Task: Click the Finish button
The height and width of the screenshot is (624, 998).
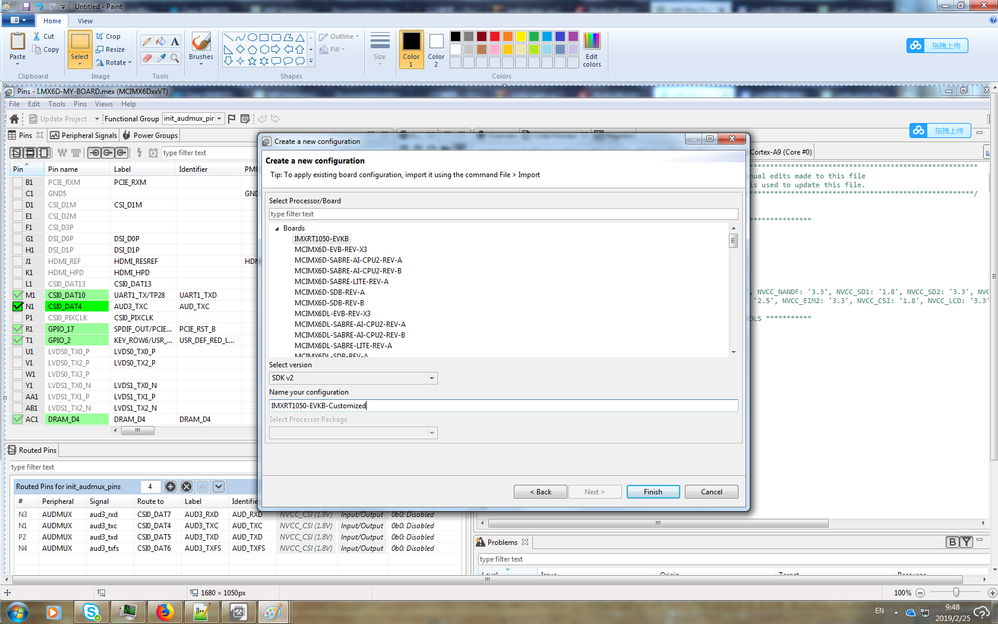Action: click(x=653, y=492)
